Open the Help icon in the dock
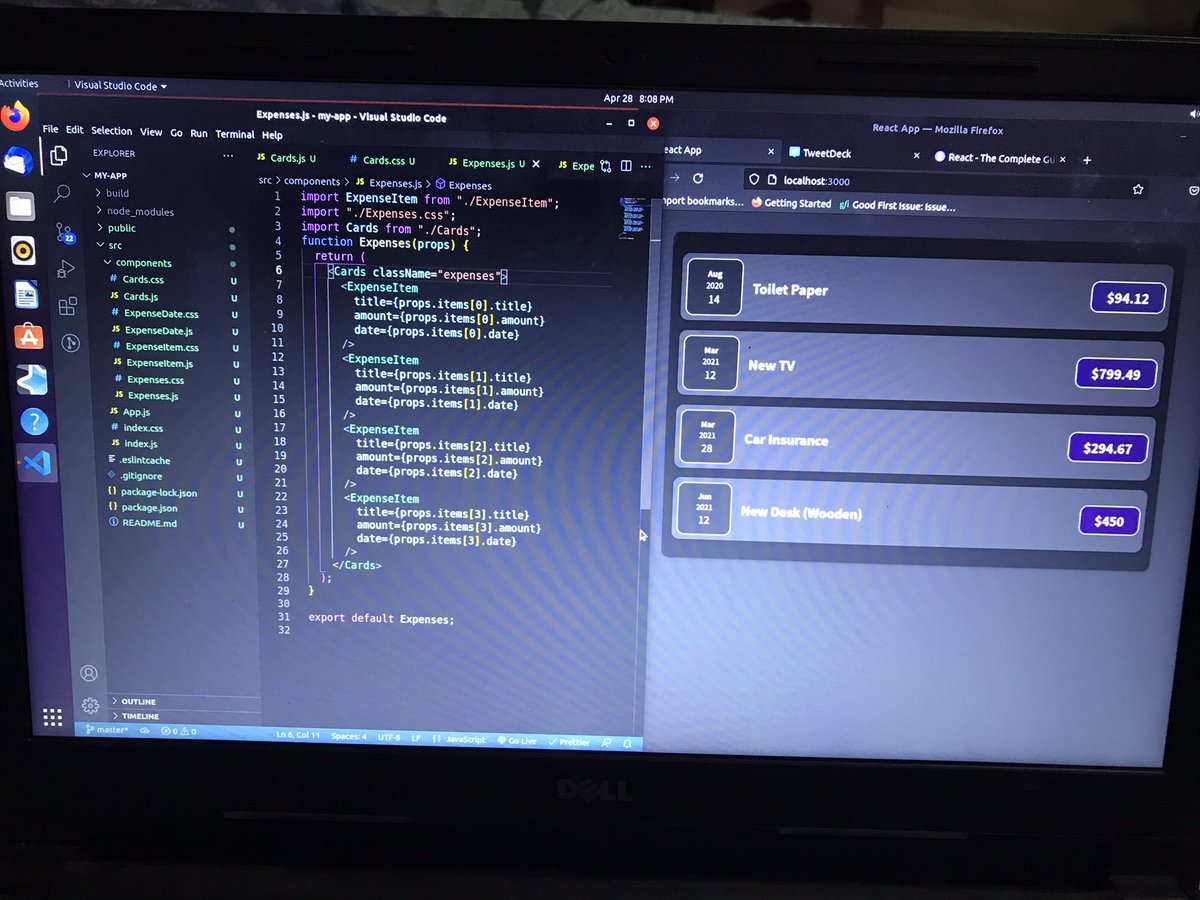Viewport: 1200px width, 900px height. tap(33, 422)
